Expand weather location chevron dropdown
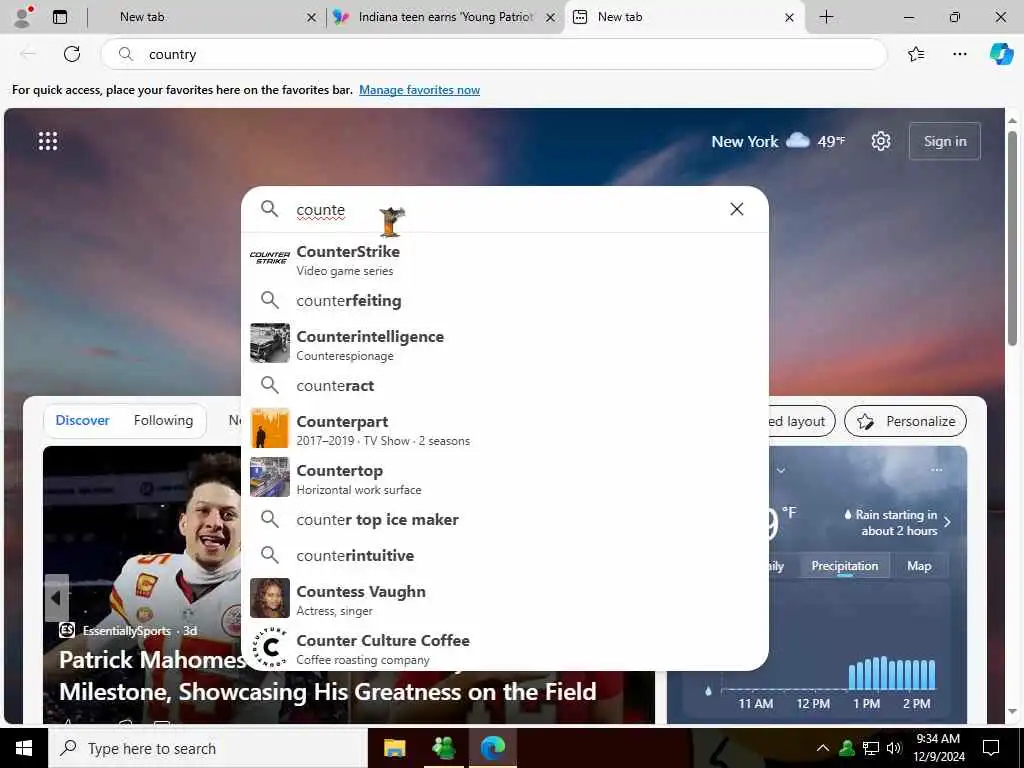 tap(780, 470)
